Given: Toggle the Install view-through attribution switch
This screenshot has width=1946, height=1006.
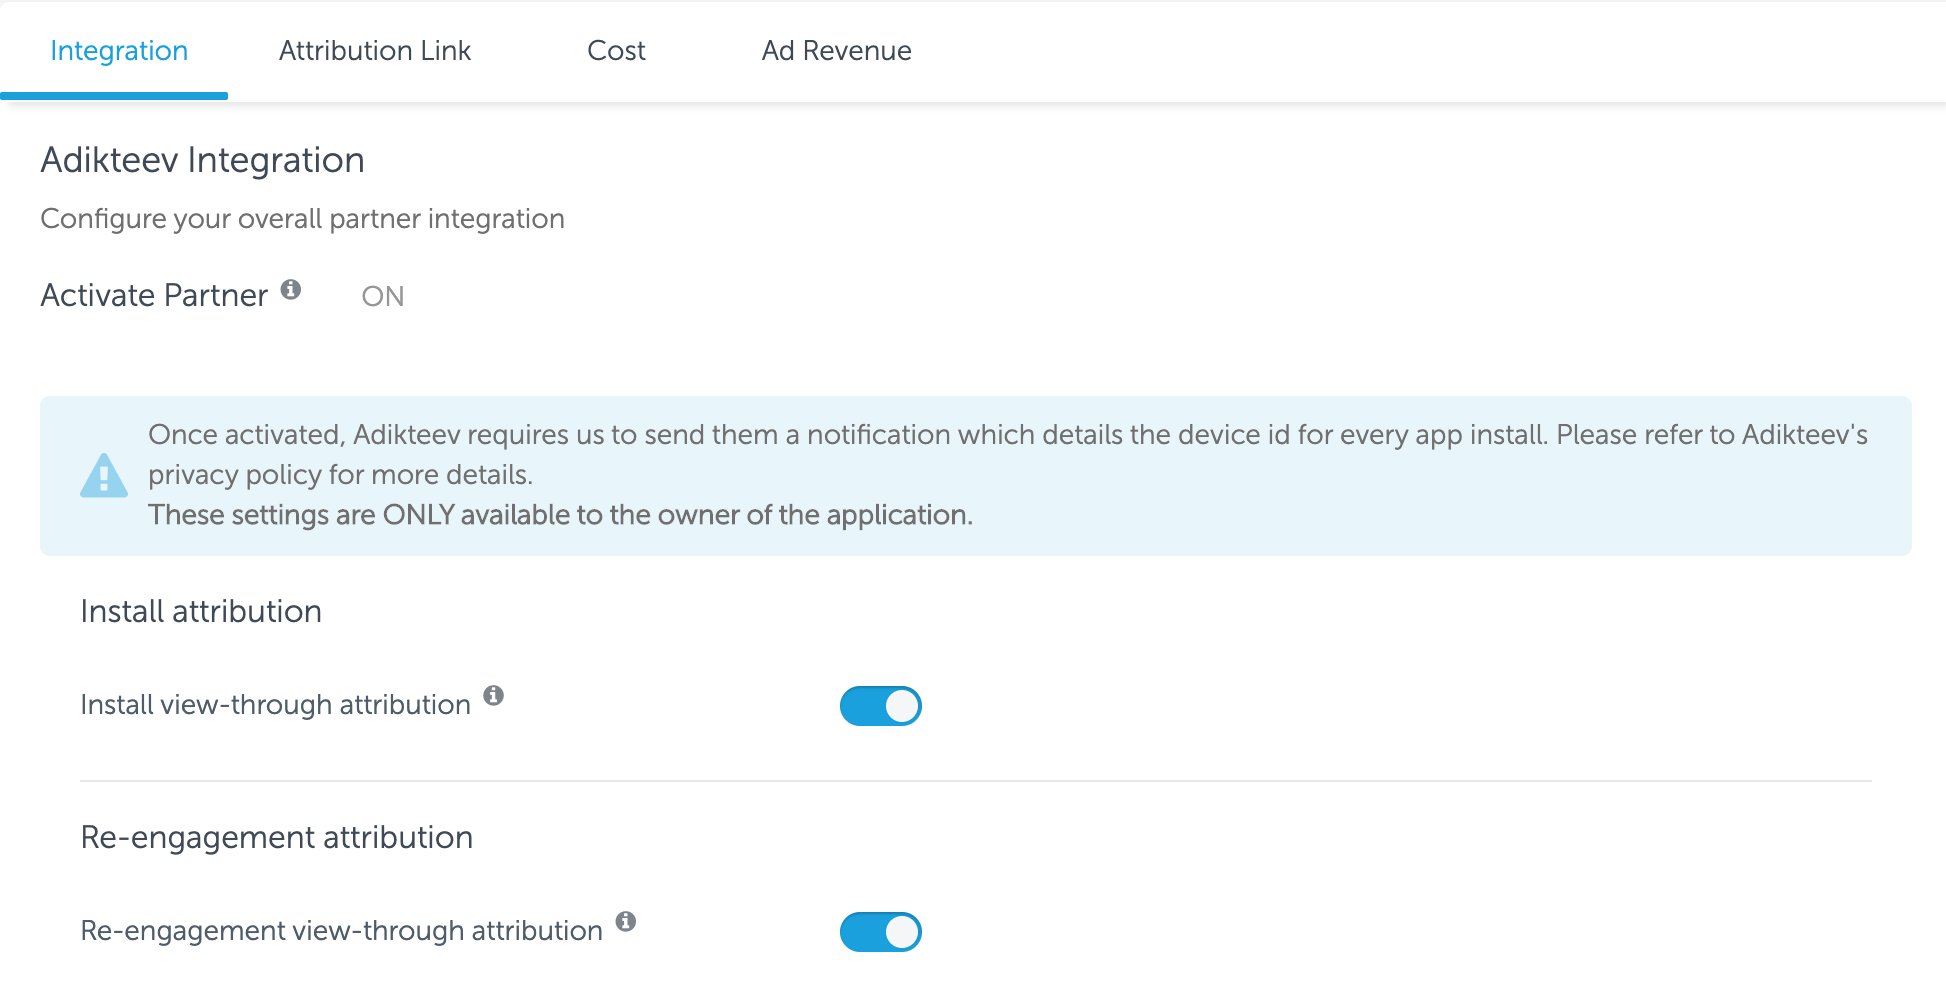Looking at the screenshot, I should coord(880,706).
